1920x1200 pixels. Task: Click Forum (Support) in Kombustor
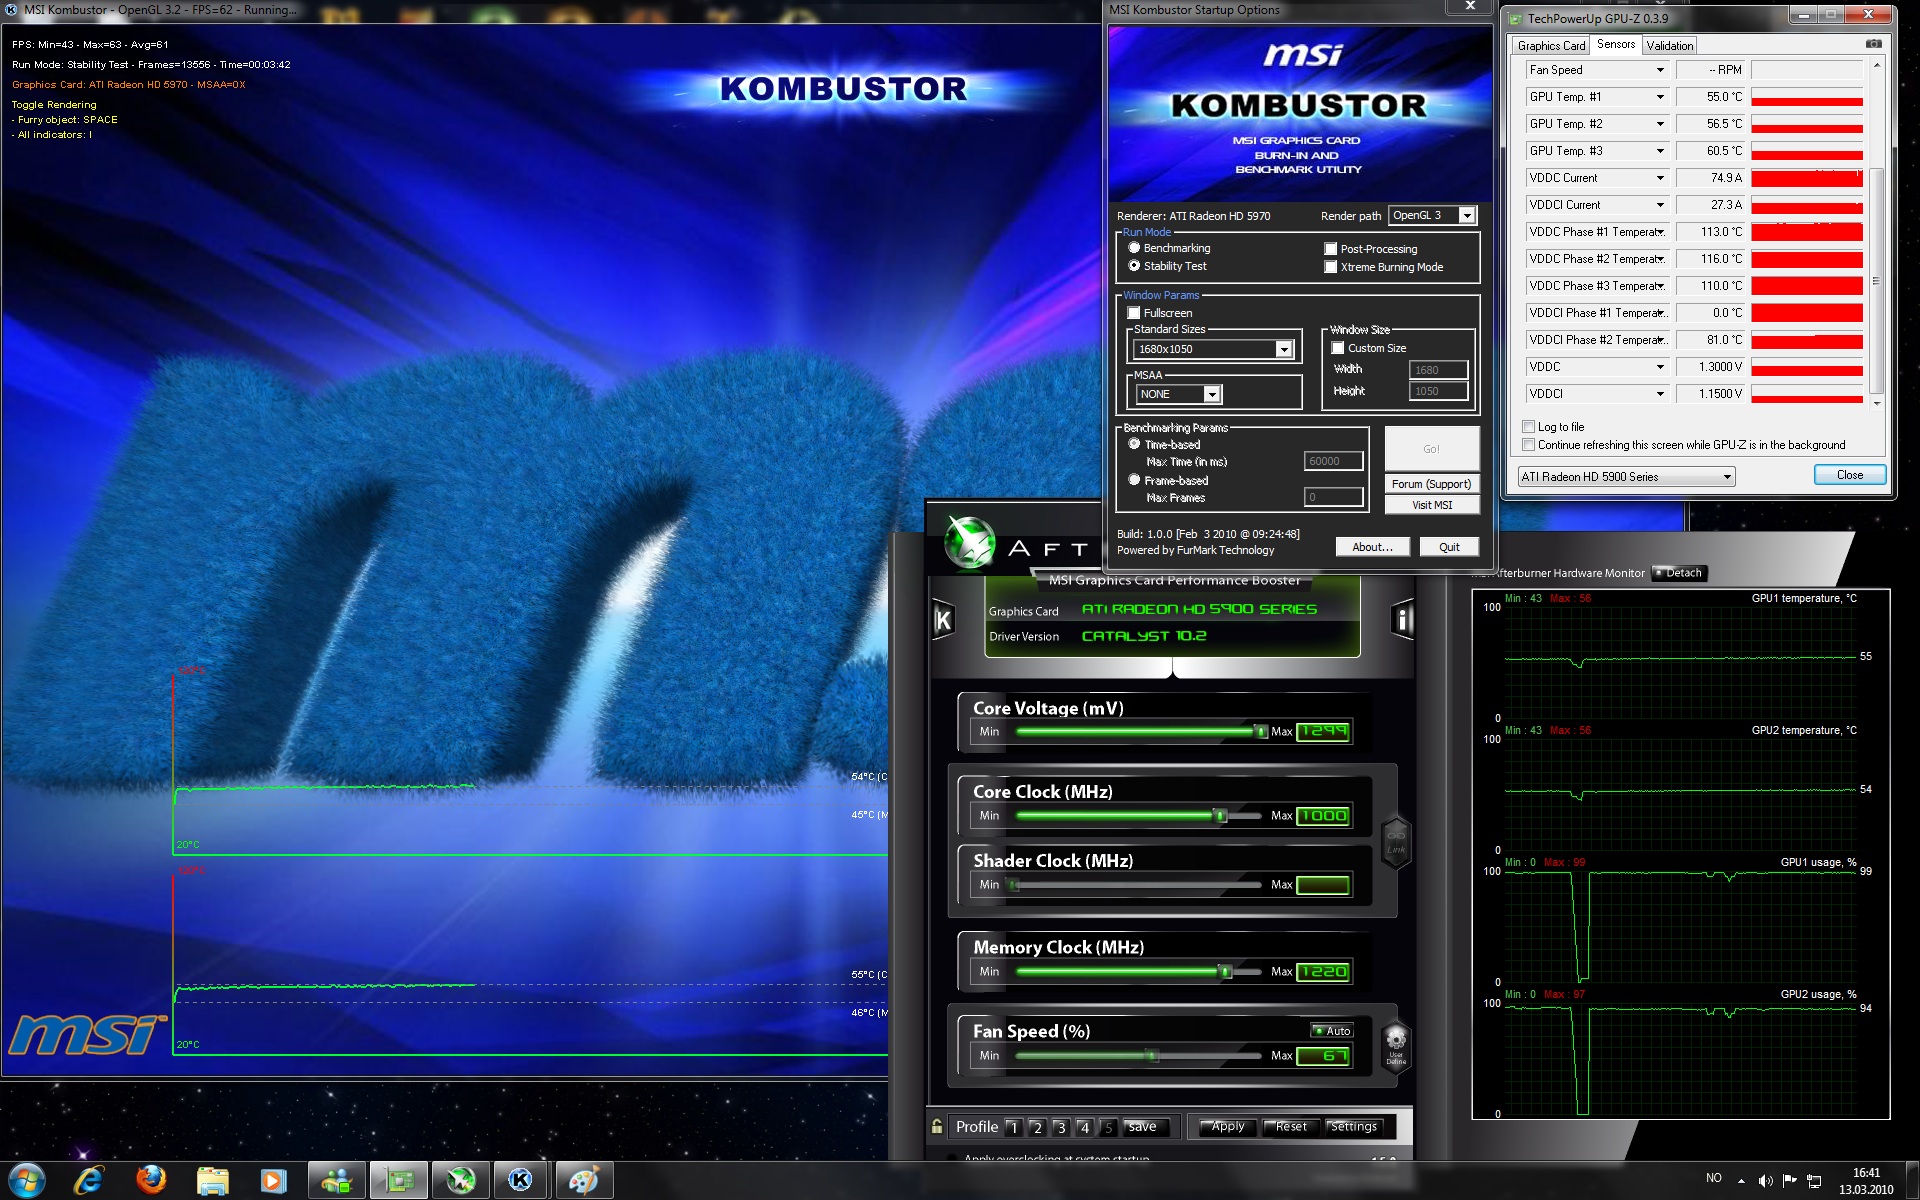point(1432,484)
